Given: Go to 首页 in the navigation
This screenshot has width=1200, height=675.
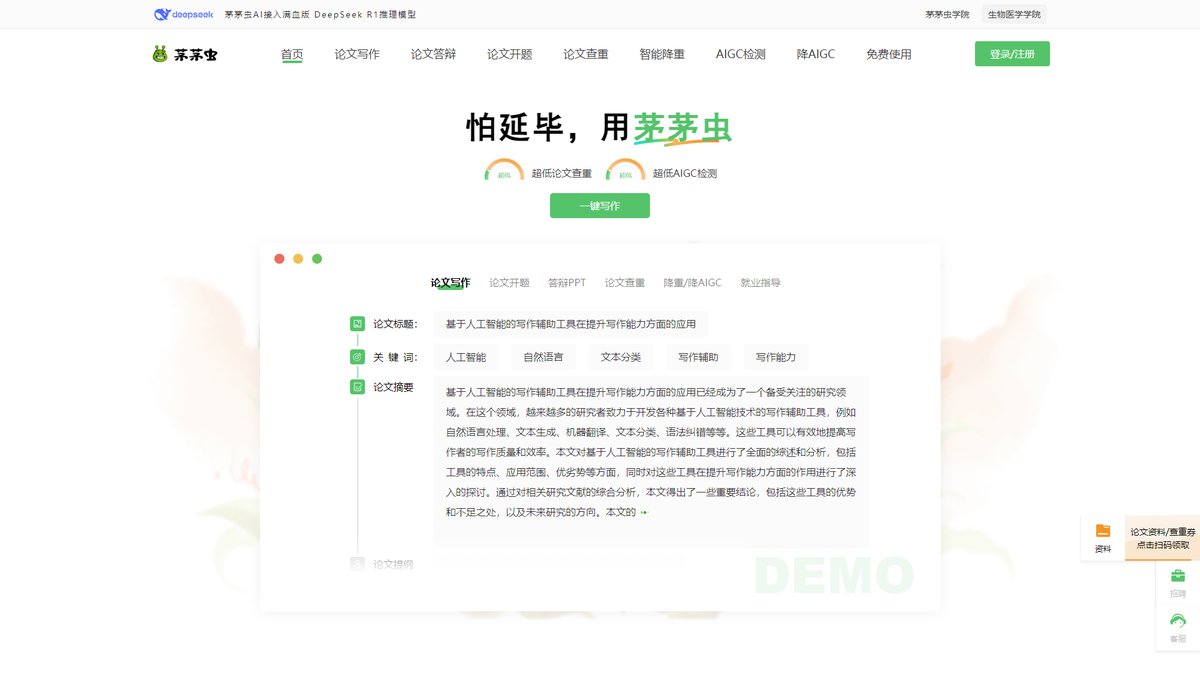Looking at the screenshot, I should click(x=292, y=54).
